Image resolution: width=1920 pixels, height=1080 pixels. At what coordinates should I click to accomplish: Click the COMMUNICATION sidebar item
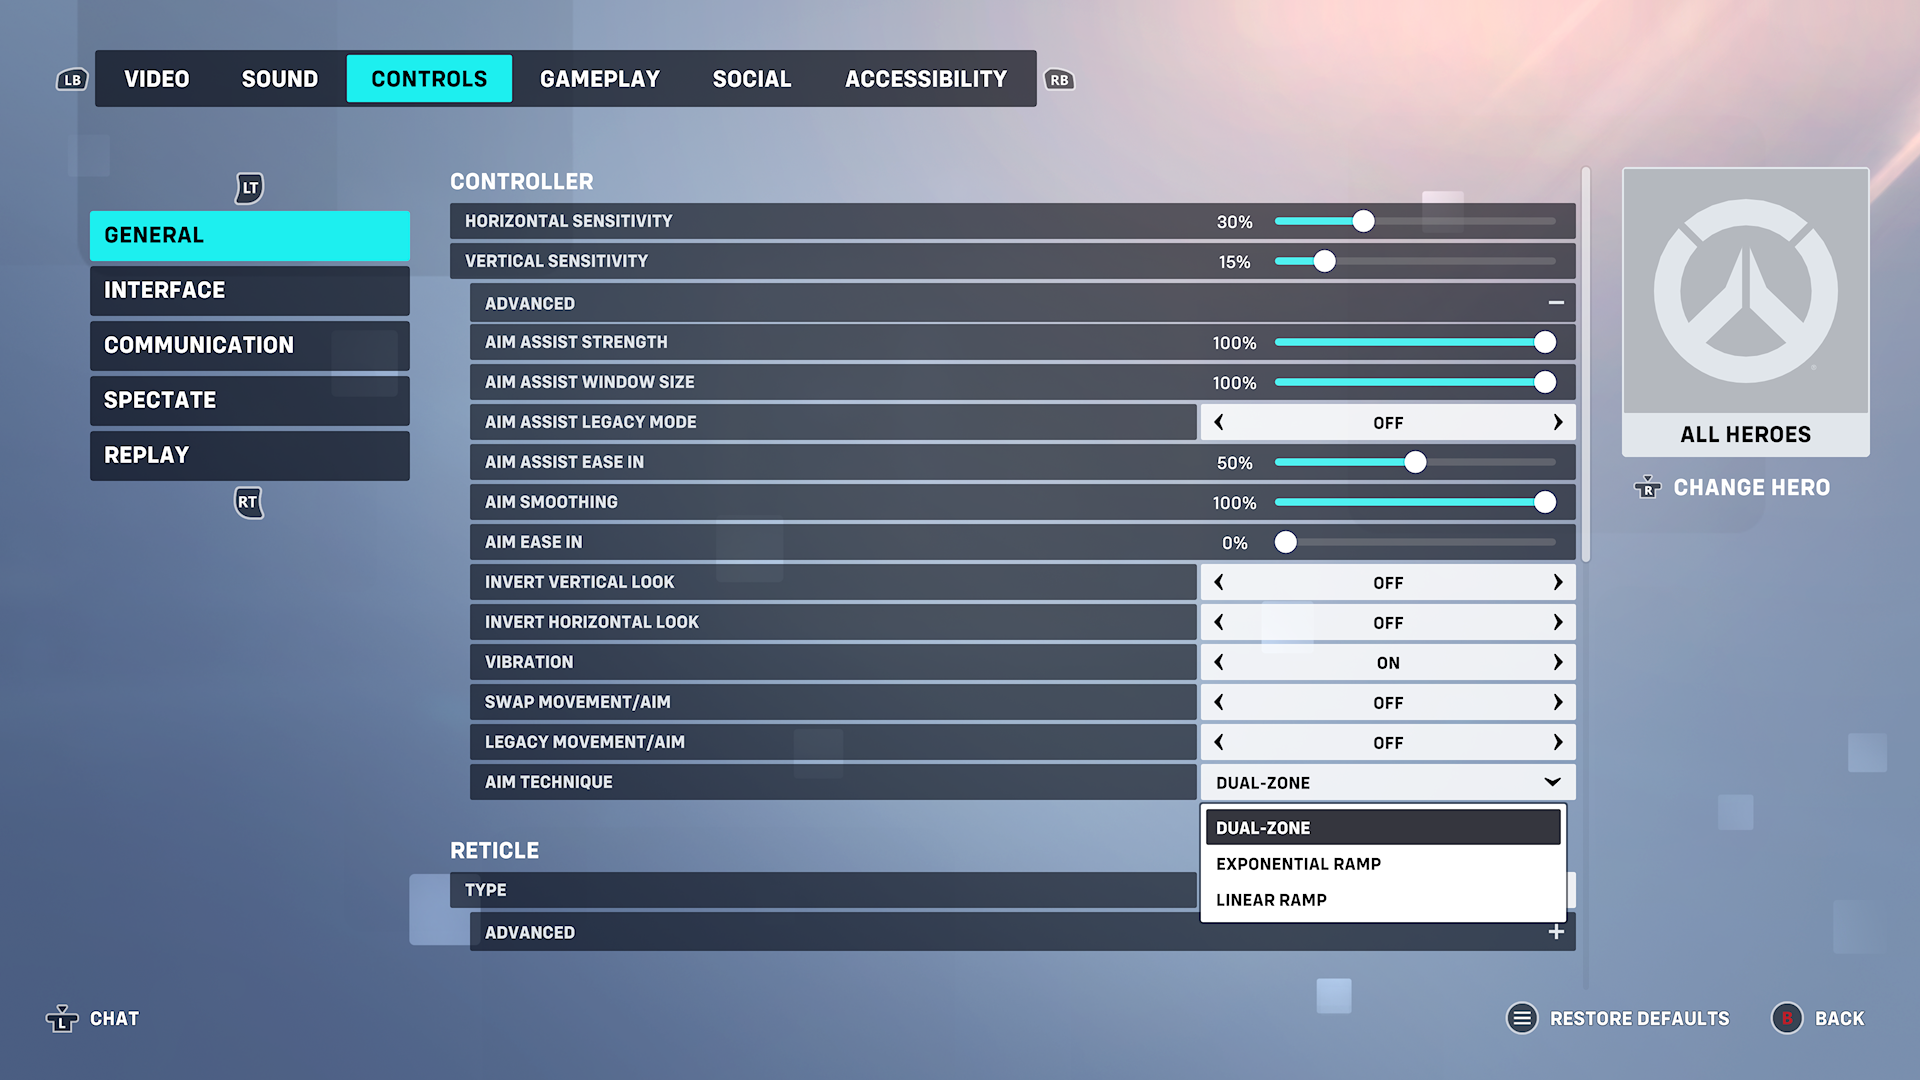click(249, 345)
